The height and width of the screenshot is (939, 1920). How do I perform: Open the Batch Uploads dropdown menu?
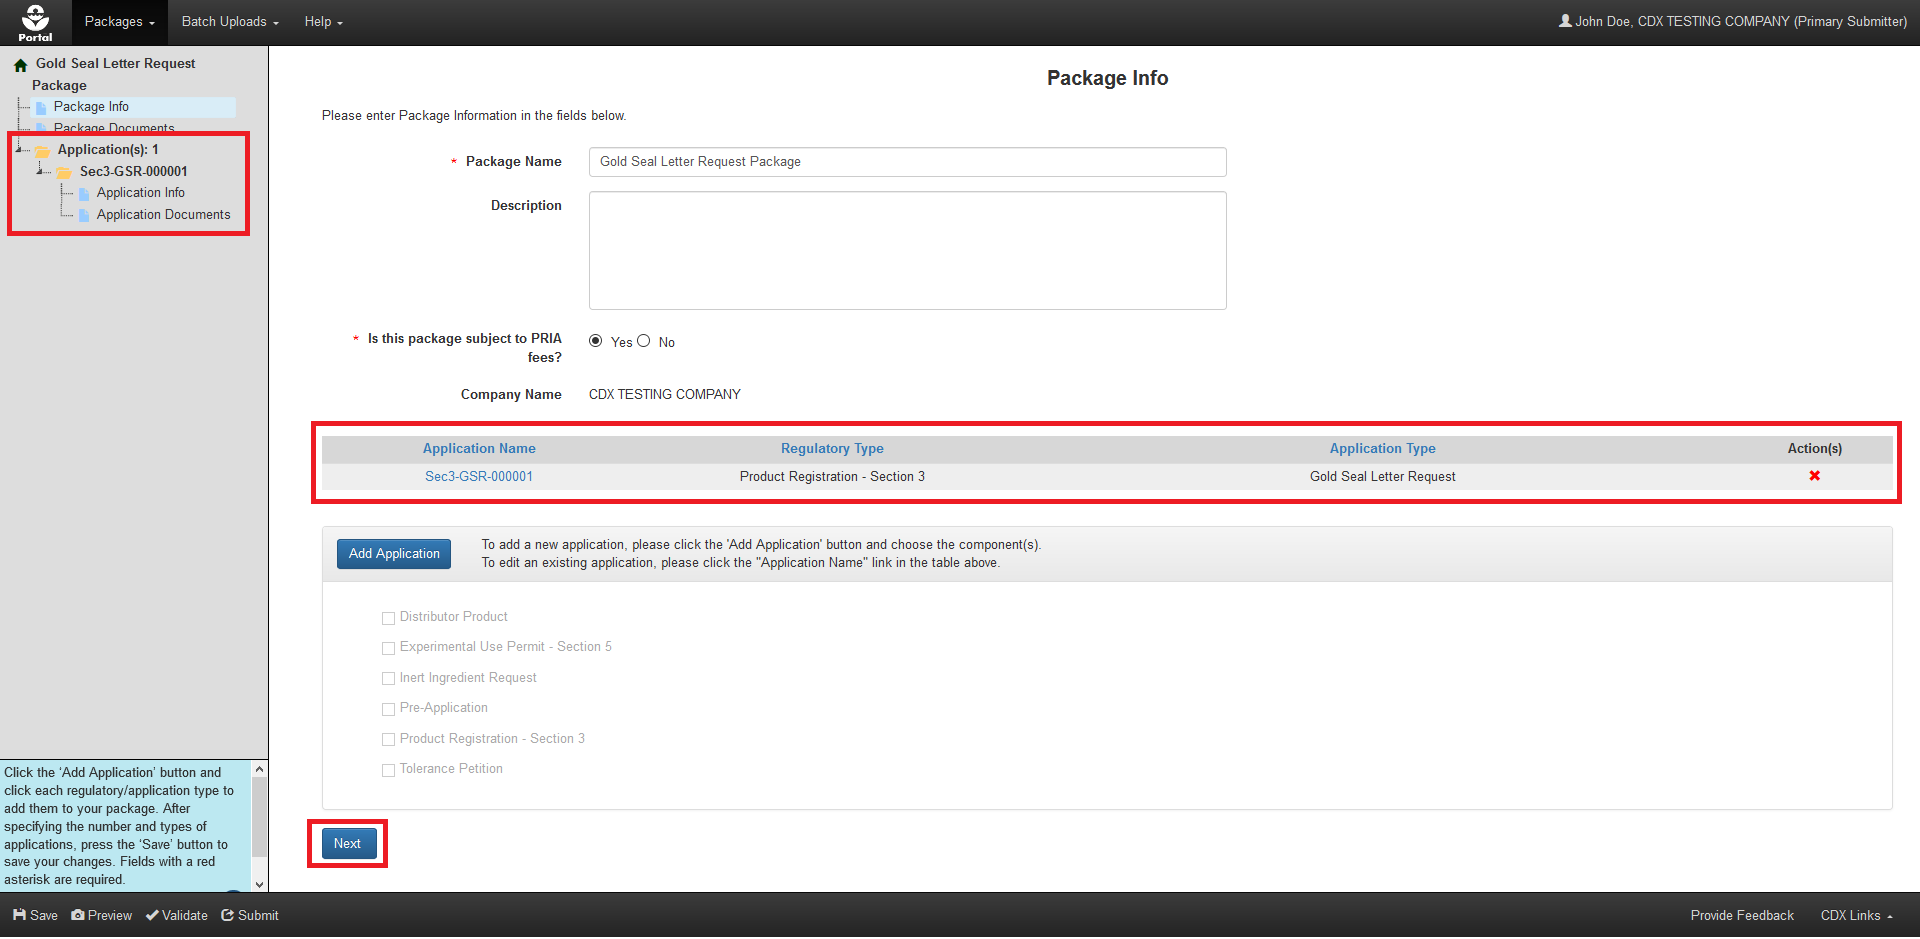230,22
